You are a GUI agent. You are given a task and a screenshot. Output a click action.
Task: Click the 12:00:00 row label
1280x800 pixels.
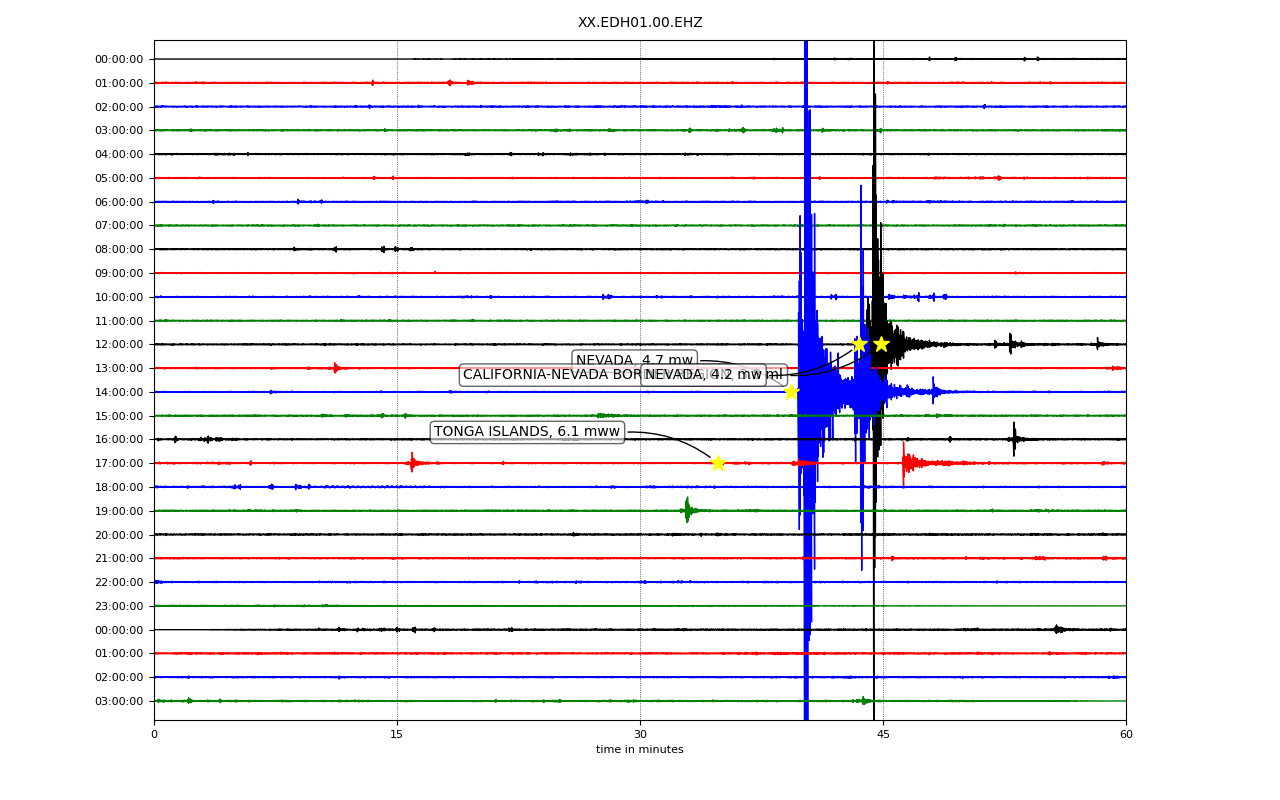pos(119,344)
